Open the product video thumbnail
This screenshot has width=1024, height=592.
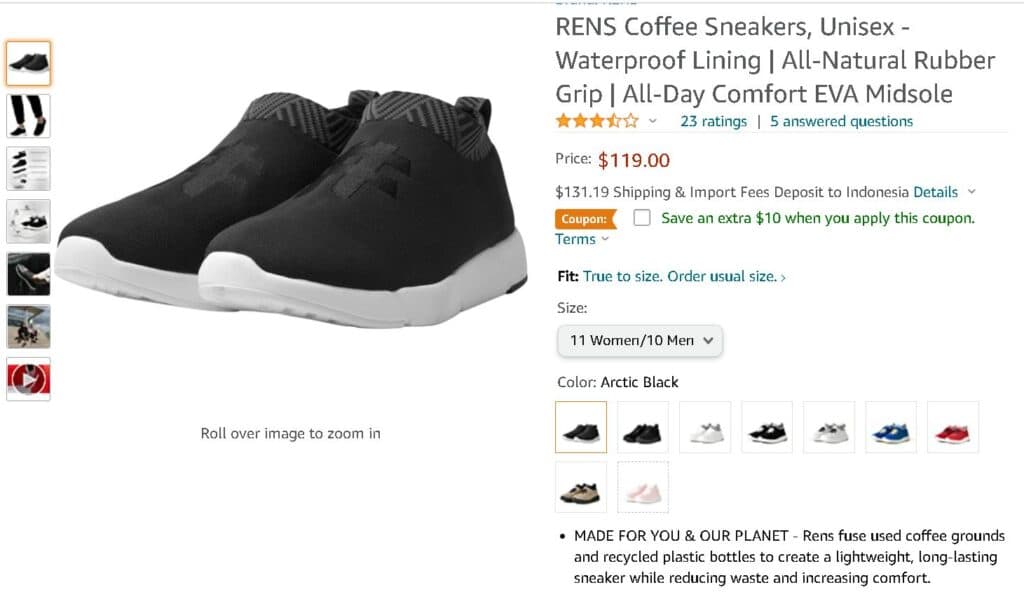pos(28,379)
